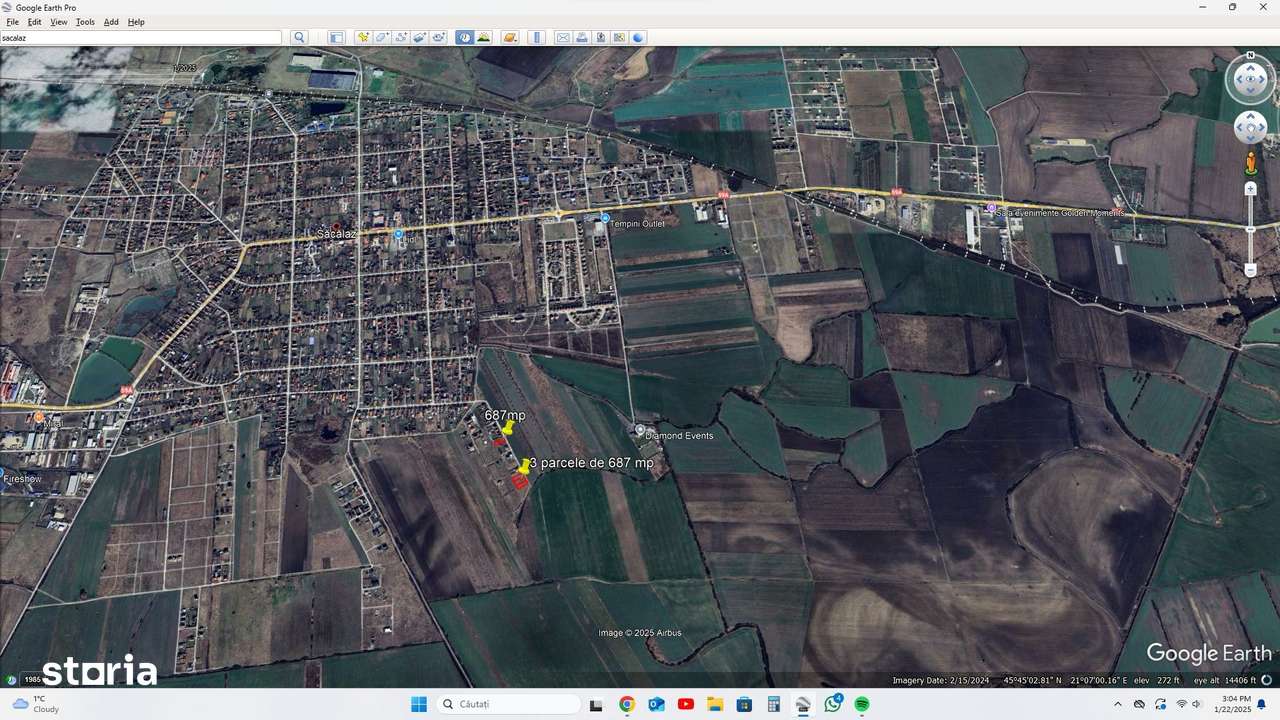
Task: View in Google Maps icon
Action: [620, 38]
